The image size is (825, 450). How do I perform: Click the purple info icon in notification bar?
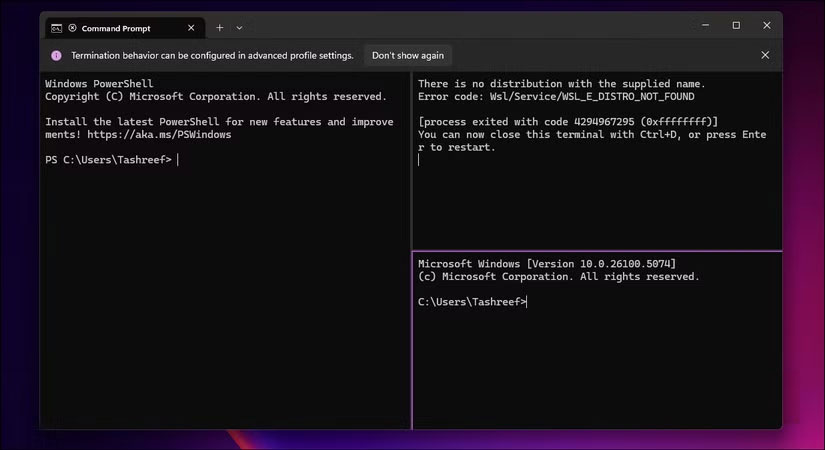[x=56, y=55]
